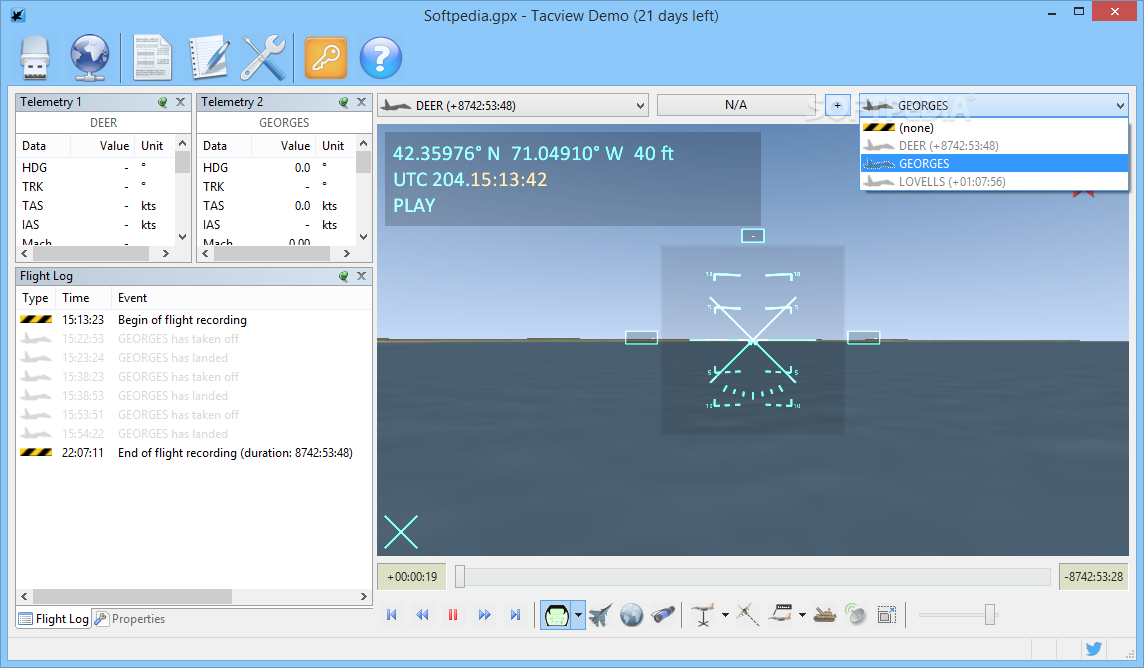Click the Type column header in Flight Log
The image size is (1144, 668).
[36, 298]
